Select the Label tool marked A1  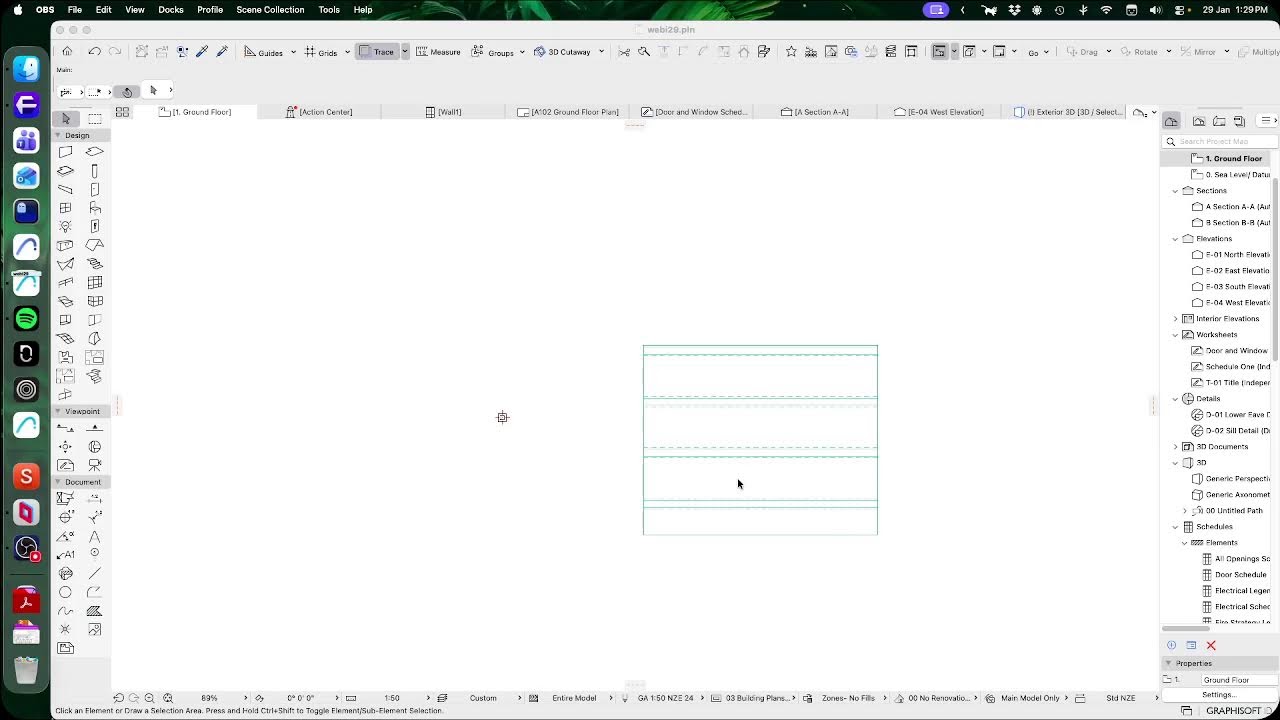(x=66, y=554)
